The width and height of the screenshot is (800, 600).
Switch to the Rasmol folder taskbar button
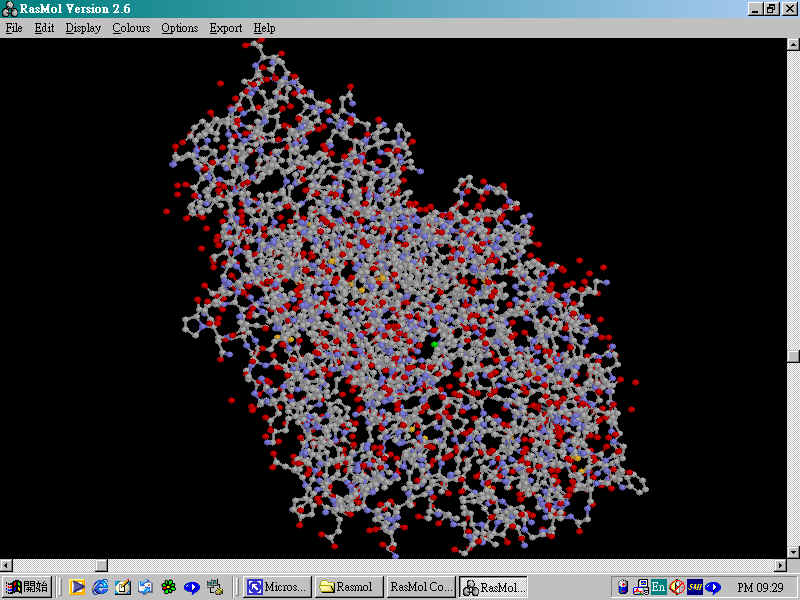[349, 587]
